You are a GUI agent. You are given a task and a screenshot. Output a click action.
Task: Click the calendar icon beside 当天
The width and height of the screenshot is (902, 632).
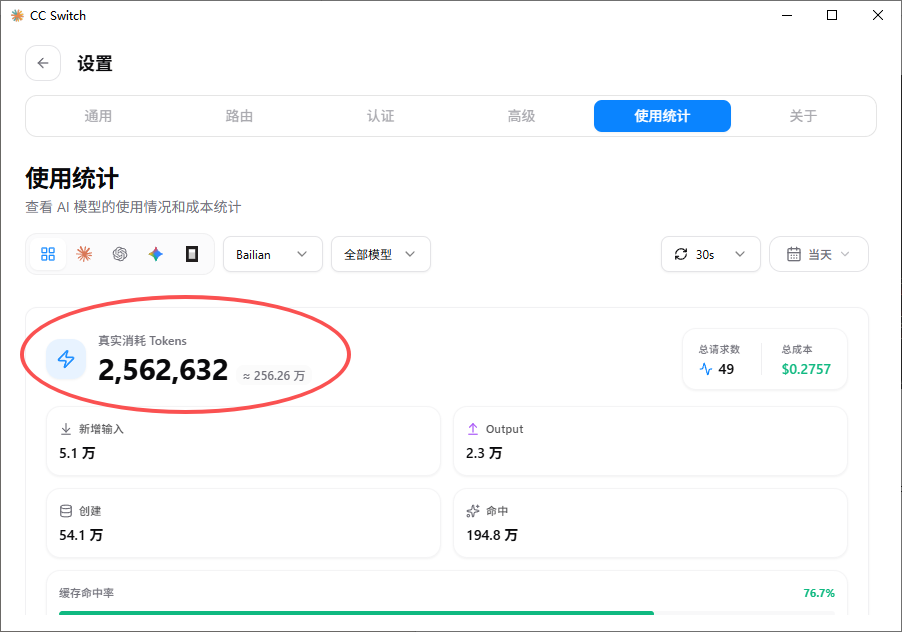pos(794,254)
